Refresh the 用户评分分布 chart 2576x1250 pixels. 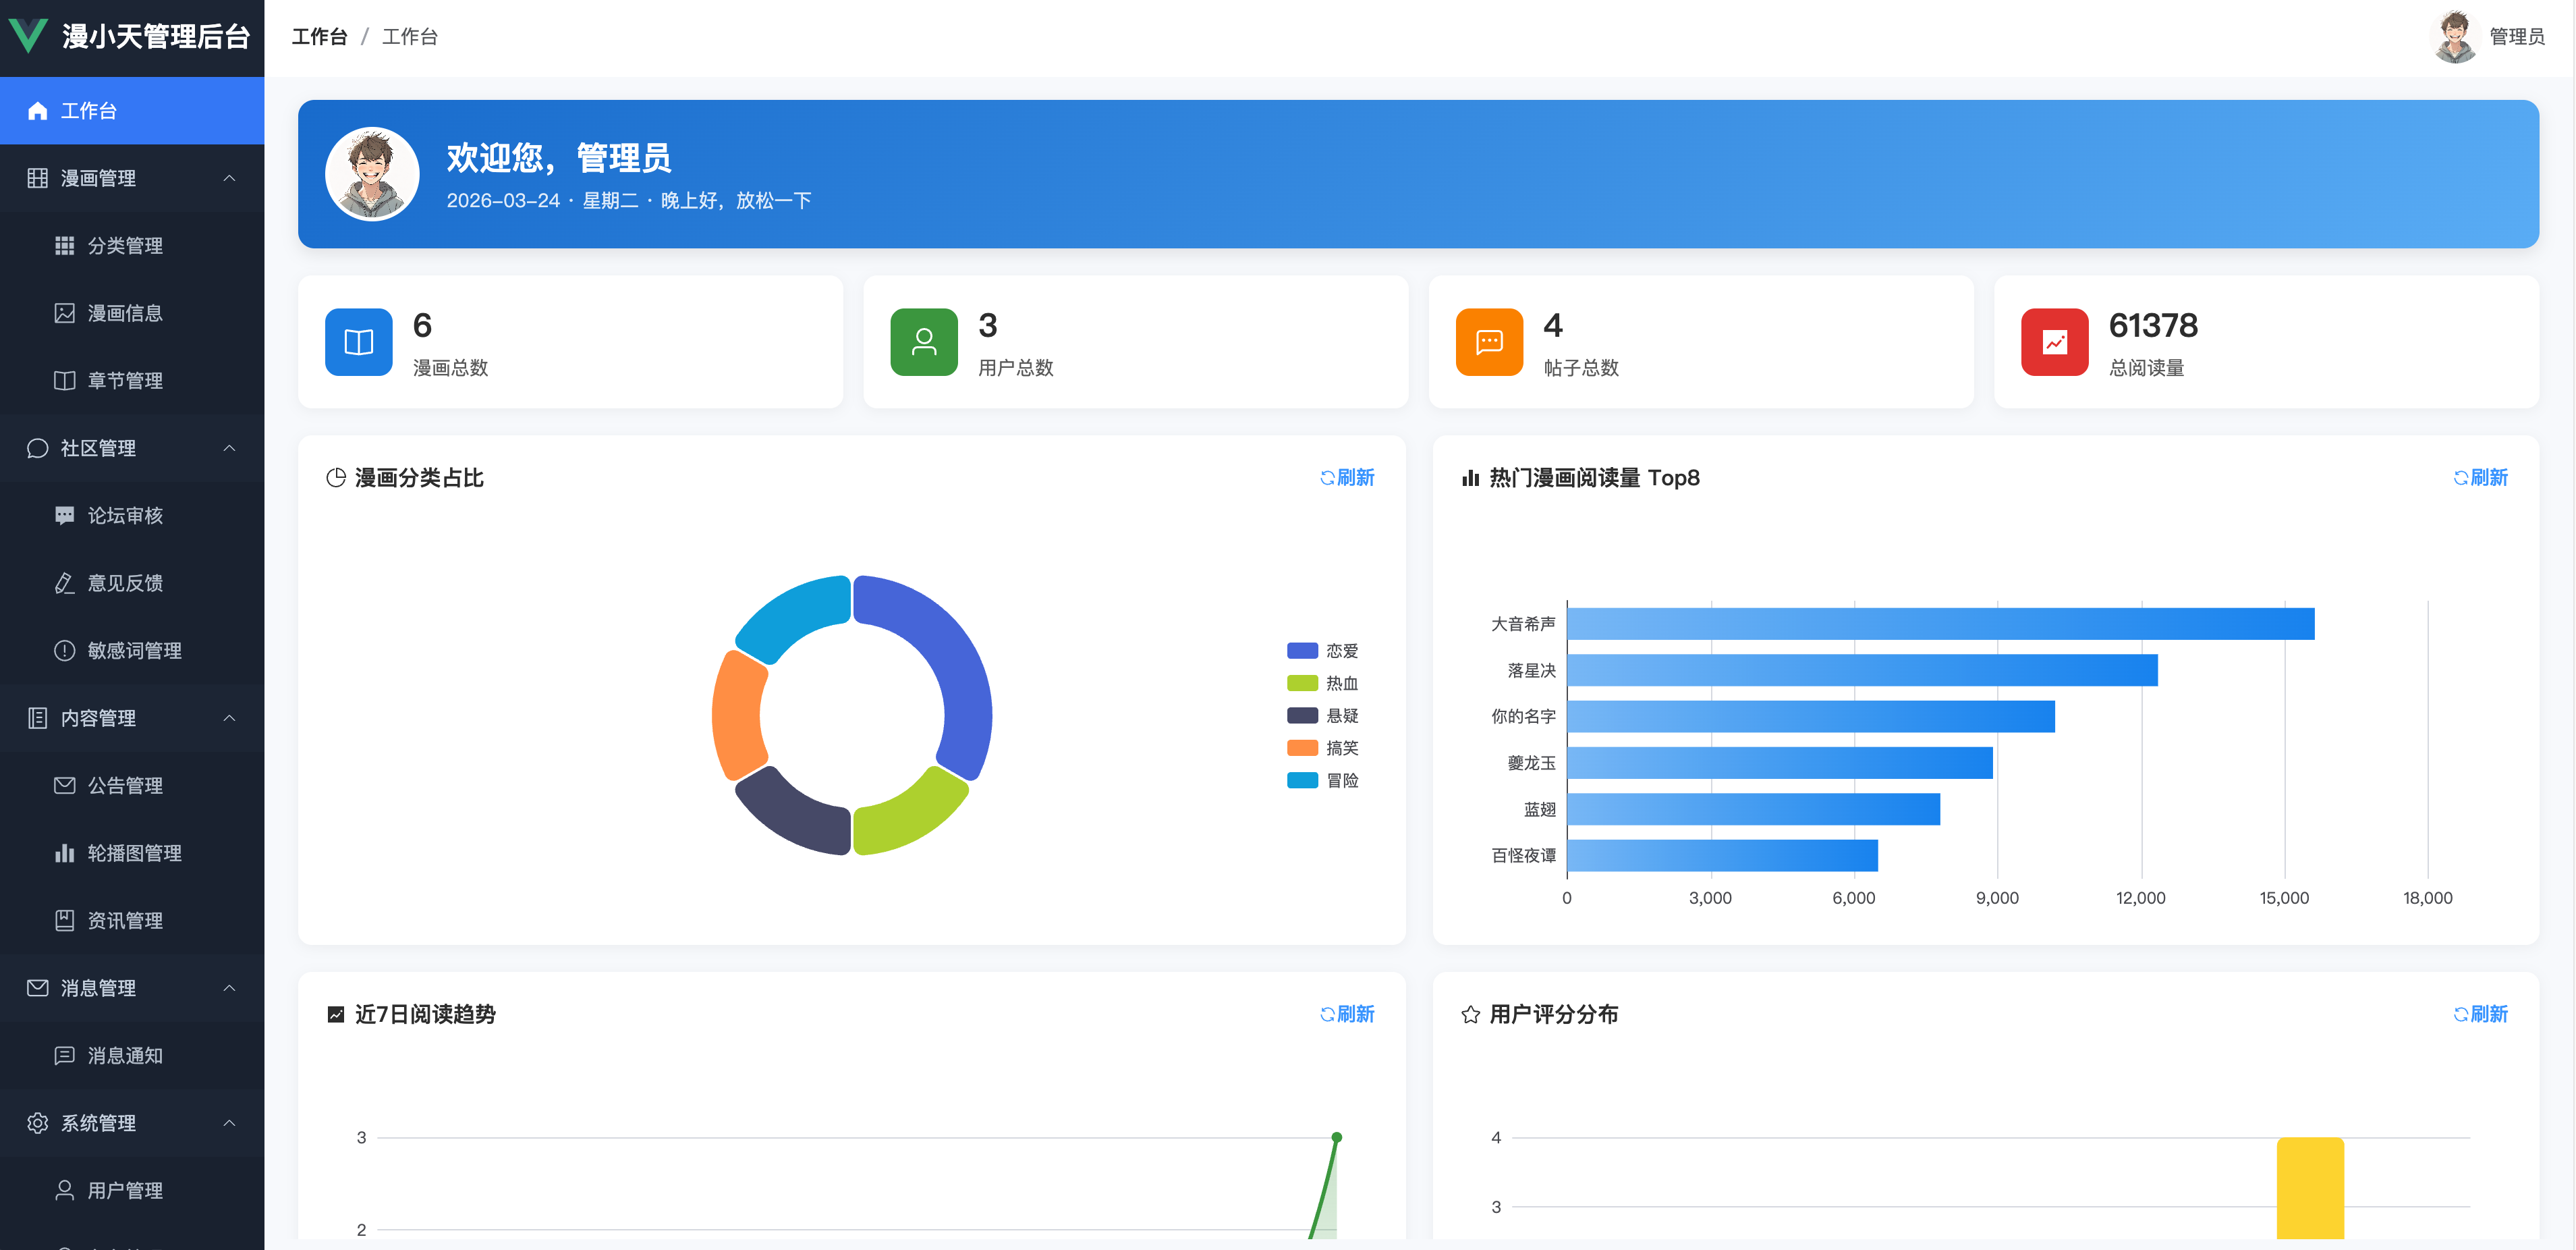click(x=2481, y=1015)
